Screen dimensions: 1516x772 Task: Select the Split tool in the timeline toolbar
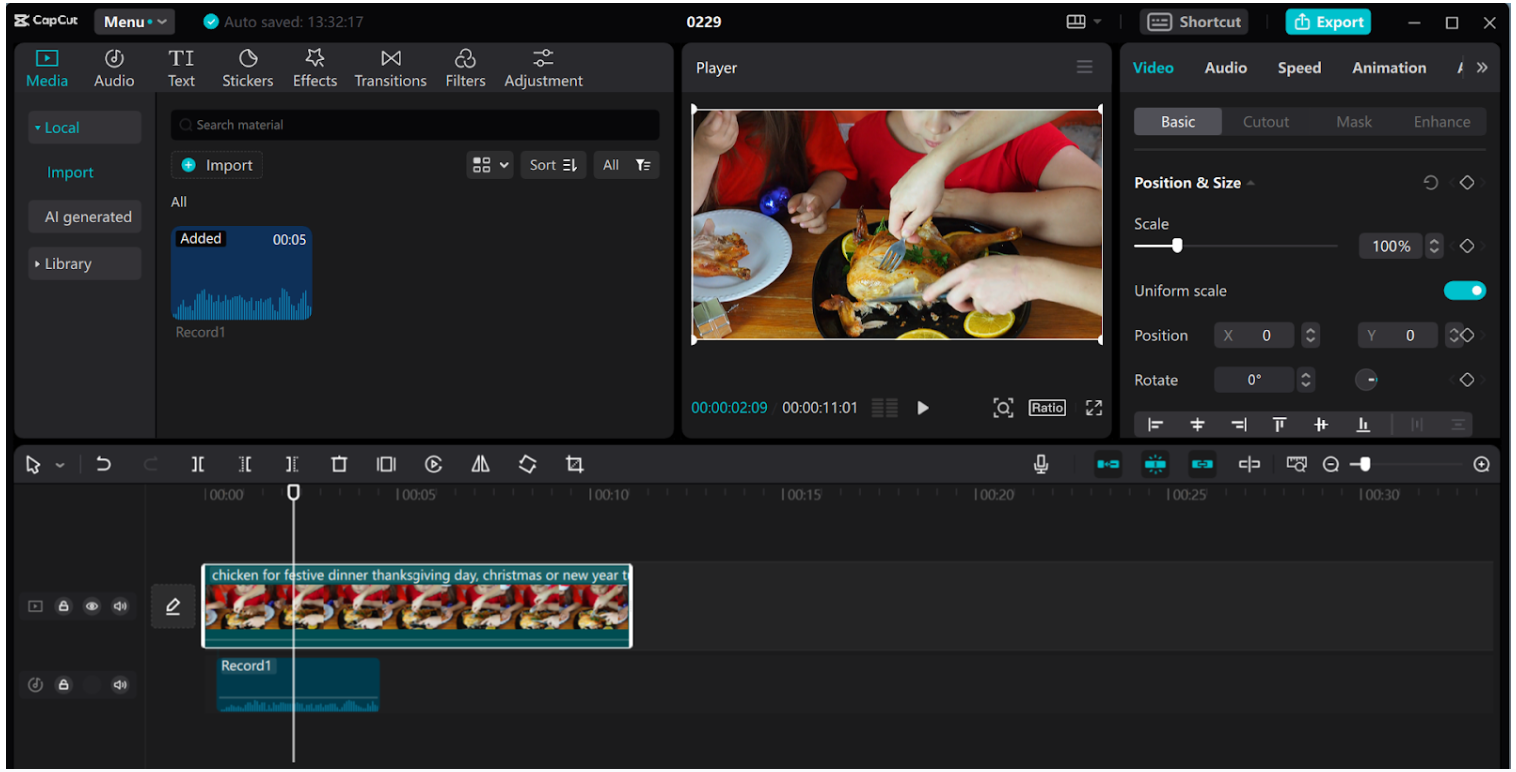point(198,464)
